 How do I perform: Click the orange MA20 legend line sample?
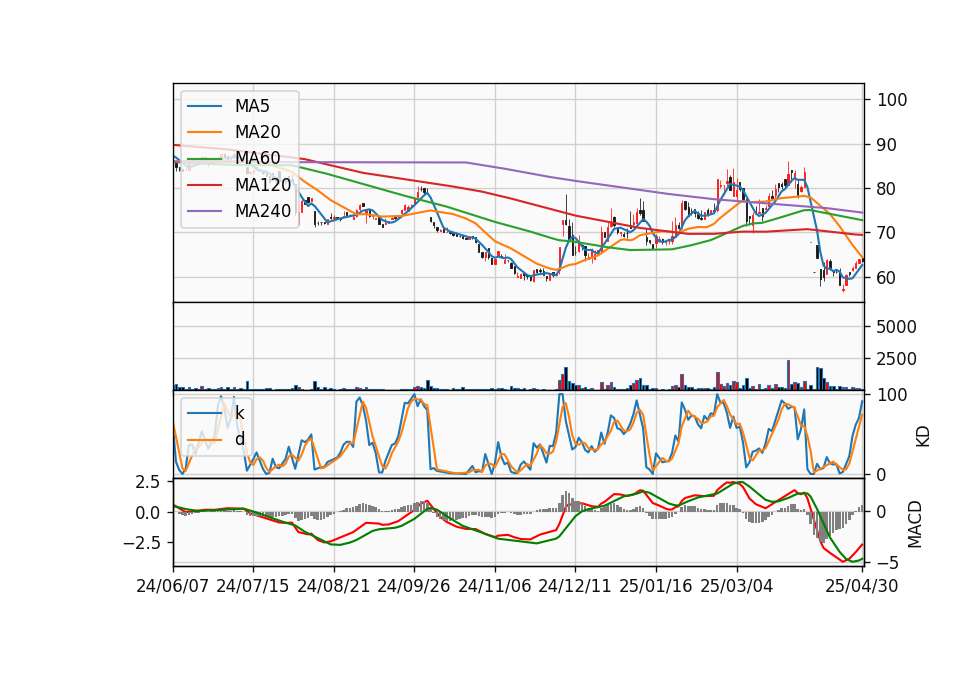204,132
